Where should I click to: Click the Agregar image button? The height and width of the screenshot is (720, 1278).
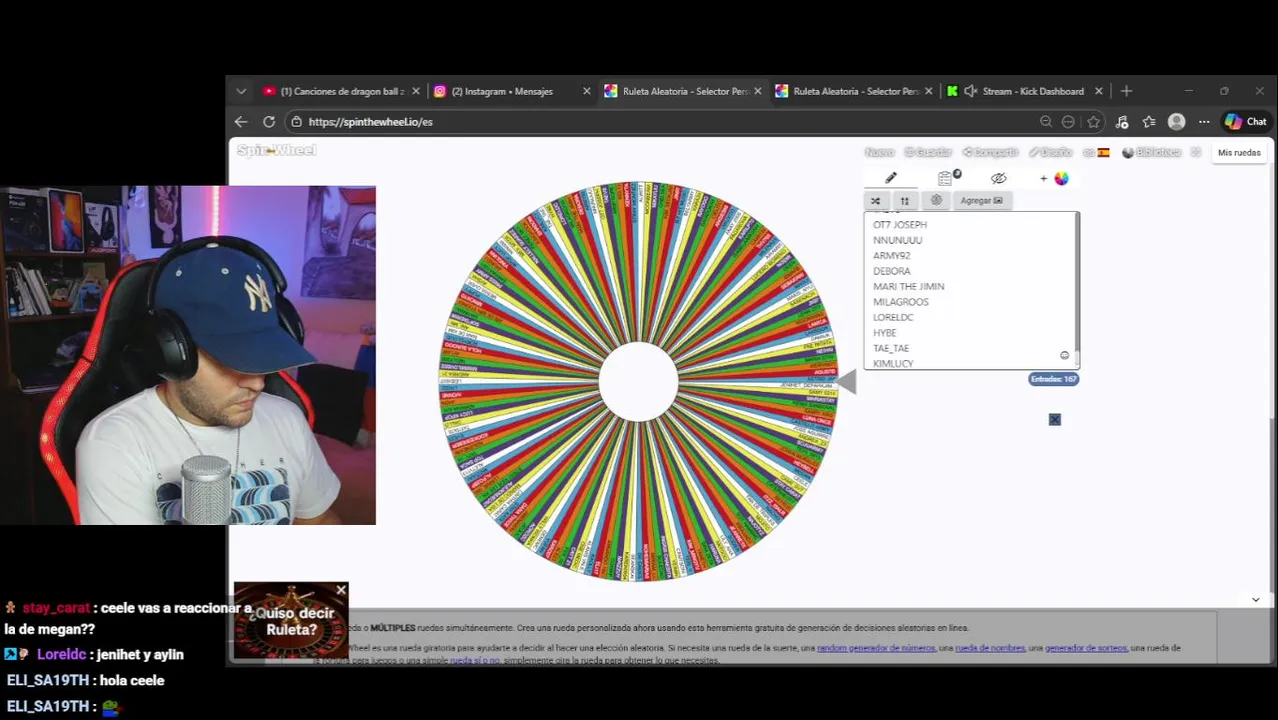(x=981, y=200)
